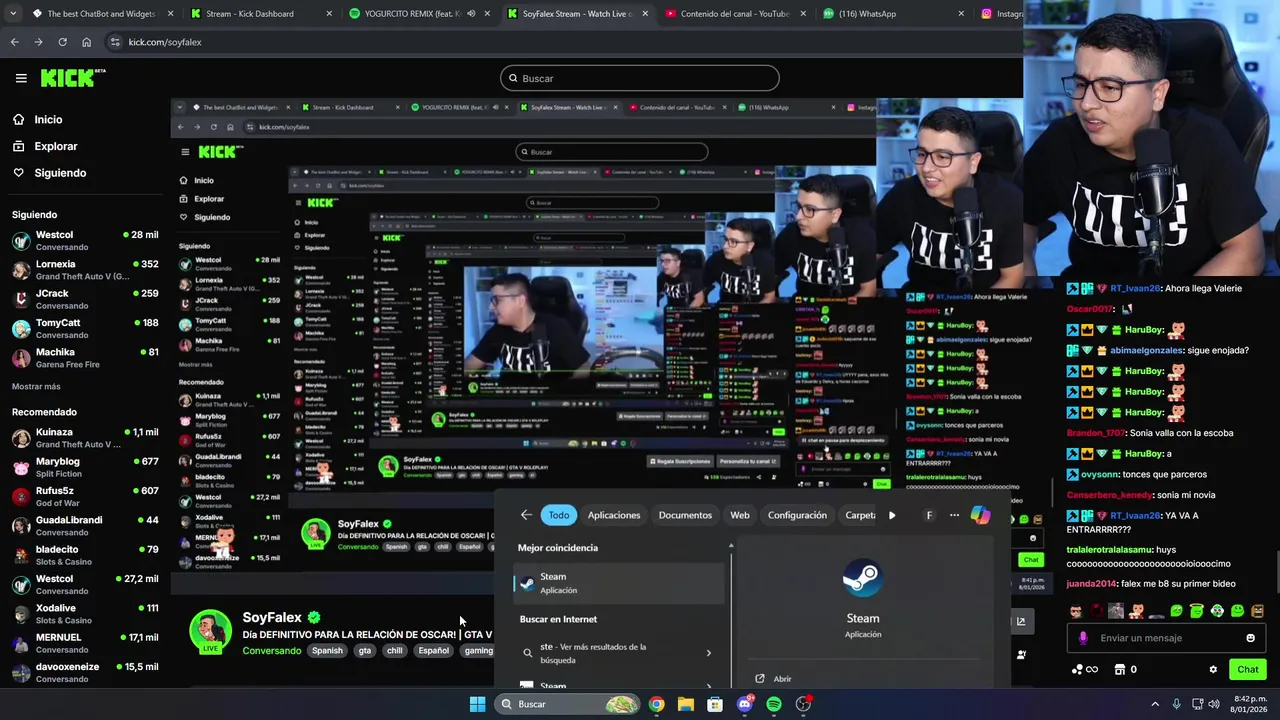Open Explorar in the main Kick sidebar
Screen dimensions: 1280x720
pyautogui.click(x=44, y=146)
